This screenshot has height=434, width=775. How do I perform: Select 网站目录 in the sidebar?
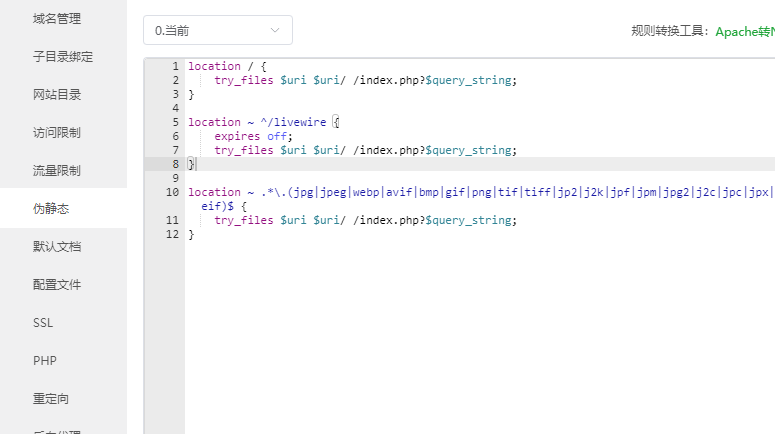click(x=57, y=95)
